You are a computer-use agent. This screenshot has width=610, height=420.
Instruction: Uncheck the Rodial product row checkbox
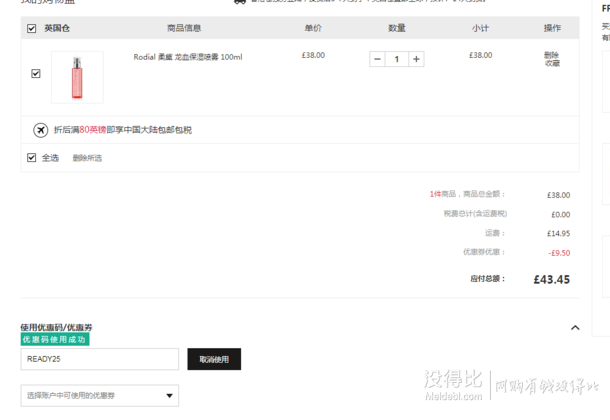pyautogui.click(x=36, y=74)
